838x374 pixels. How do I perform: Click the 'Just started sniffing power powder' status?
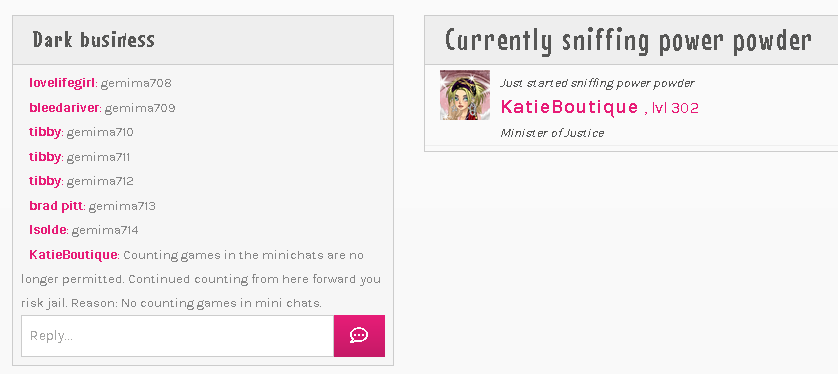pyautogui.click(x=598, y=83)
